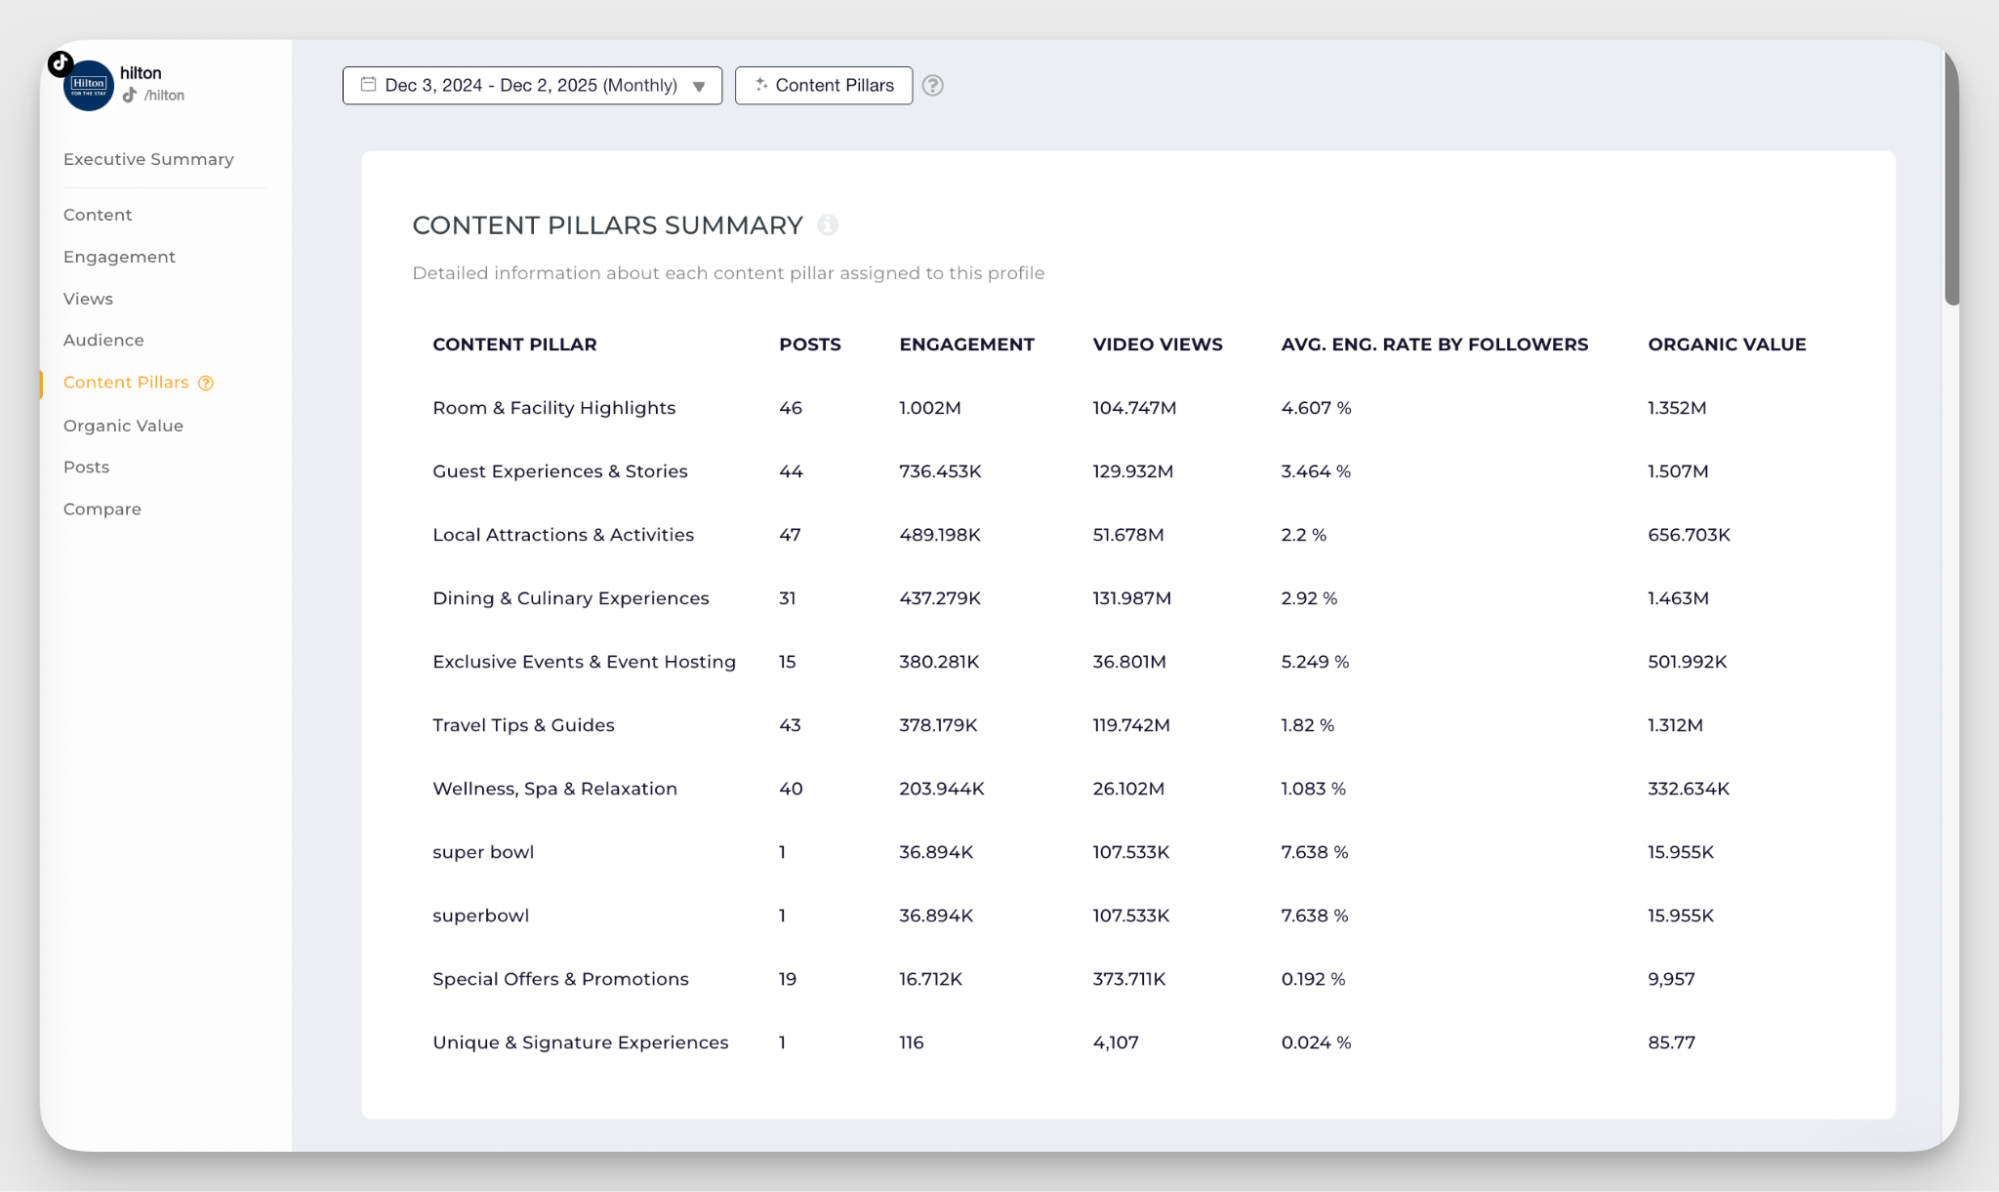
Task: Switch to the Engagement section
Action: (x=119, y=257)
